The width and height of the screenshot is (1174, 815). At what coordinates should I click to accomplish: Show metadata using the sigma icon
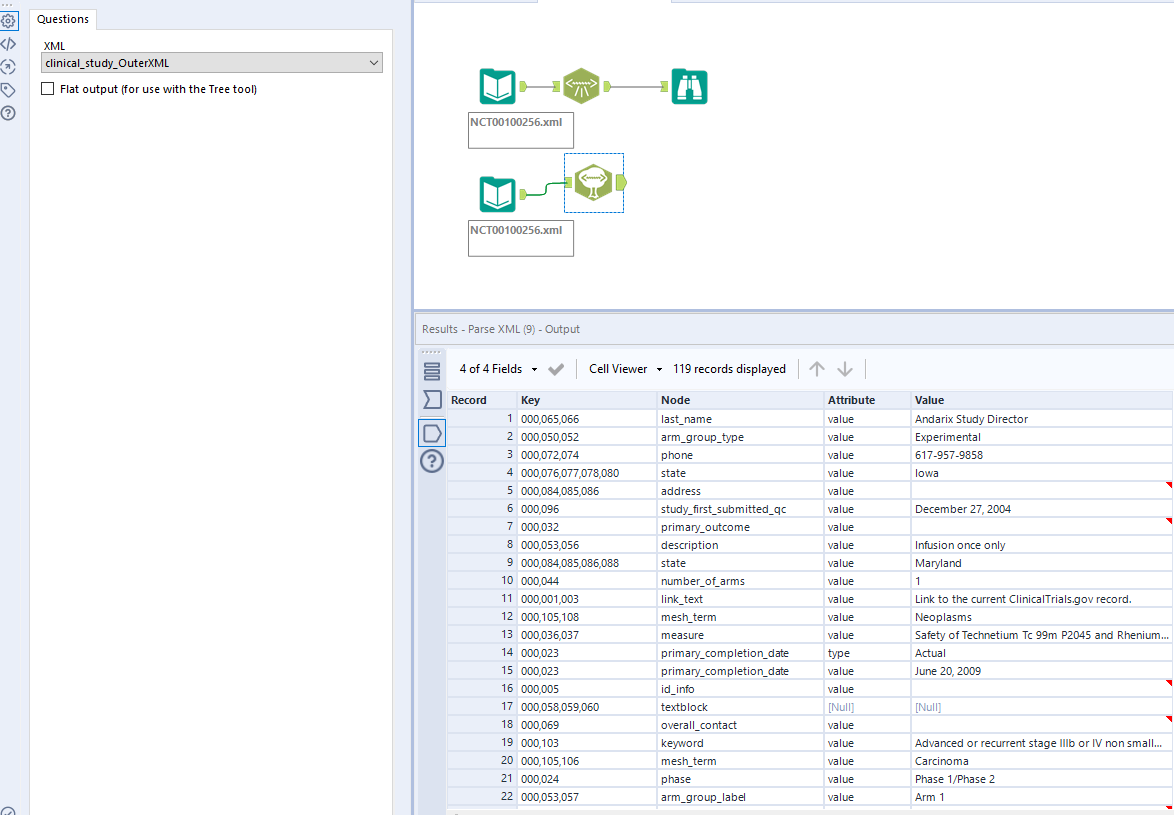432,400
